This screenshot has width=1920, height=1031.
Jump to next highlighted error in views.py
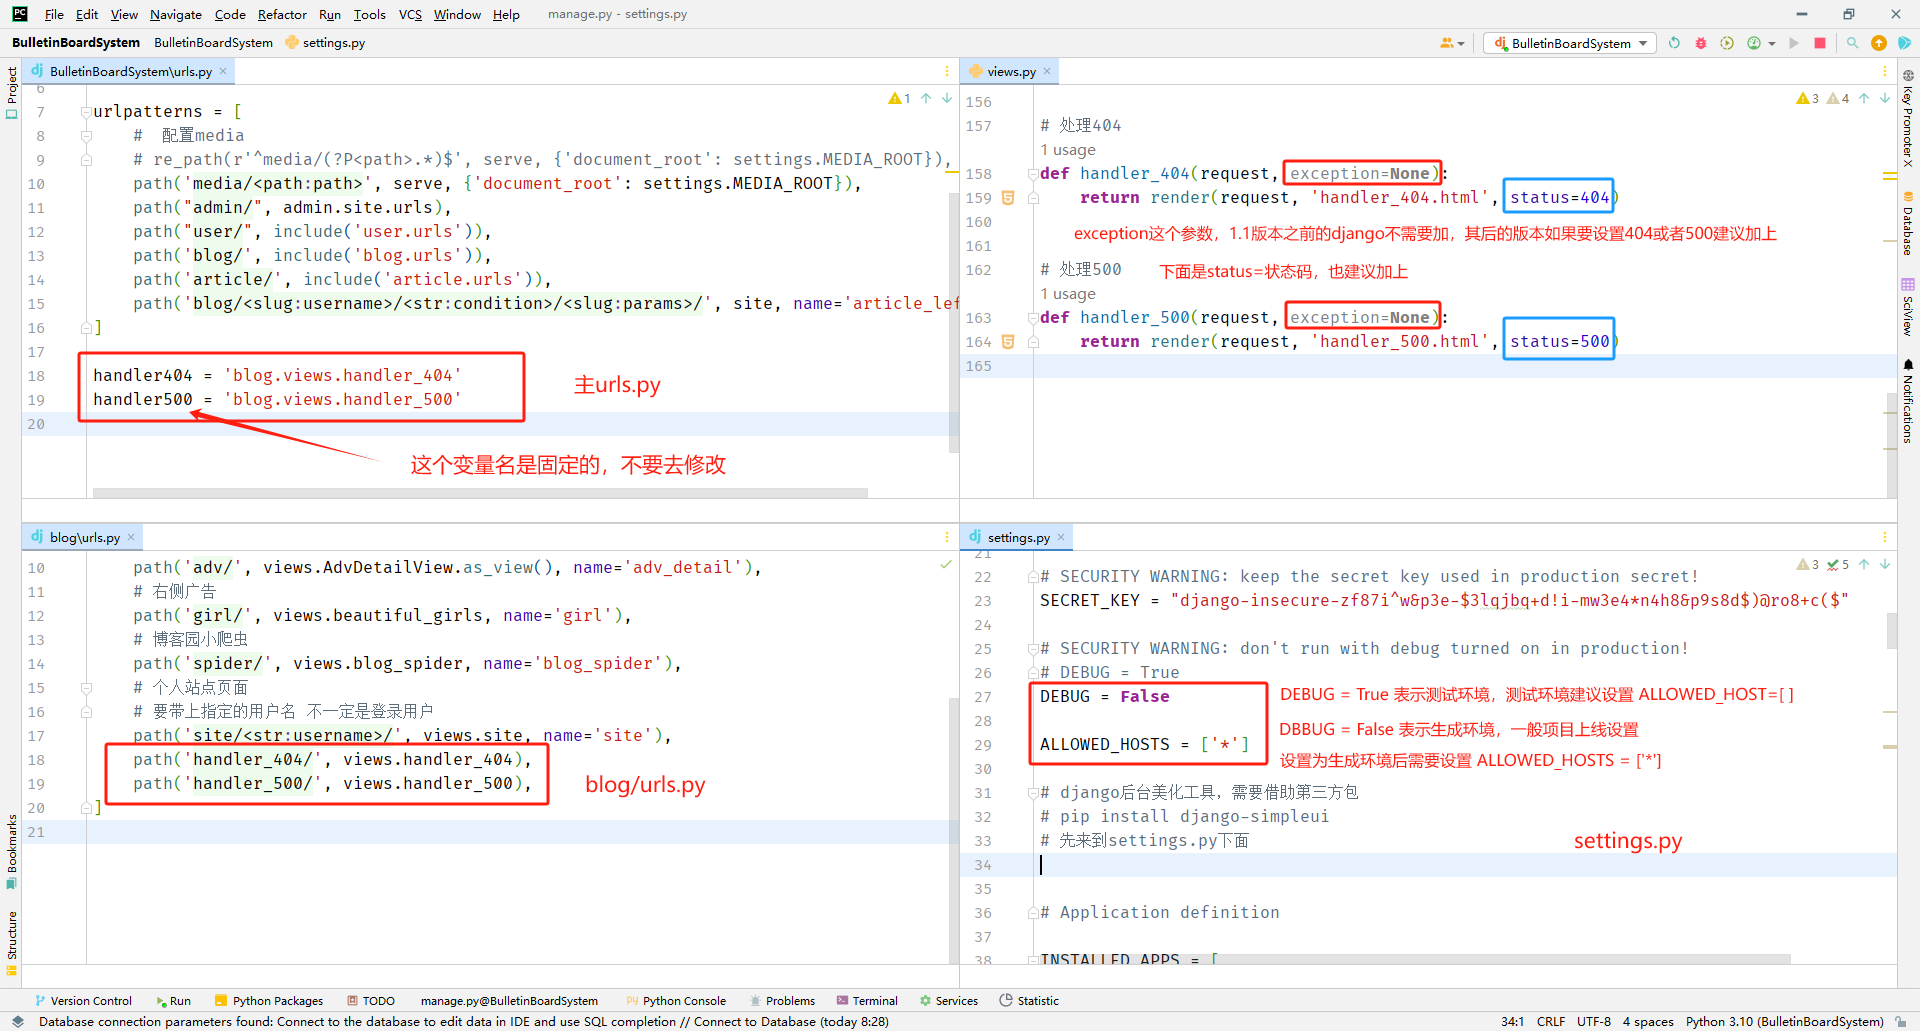coord(1885,98)
